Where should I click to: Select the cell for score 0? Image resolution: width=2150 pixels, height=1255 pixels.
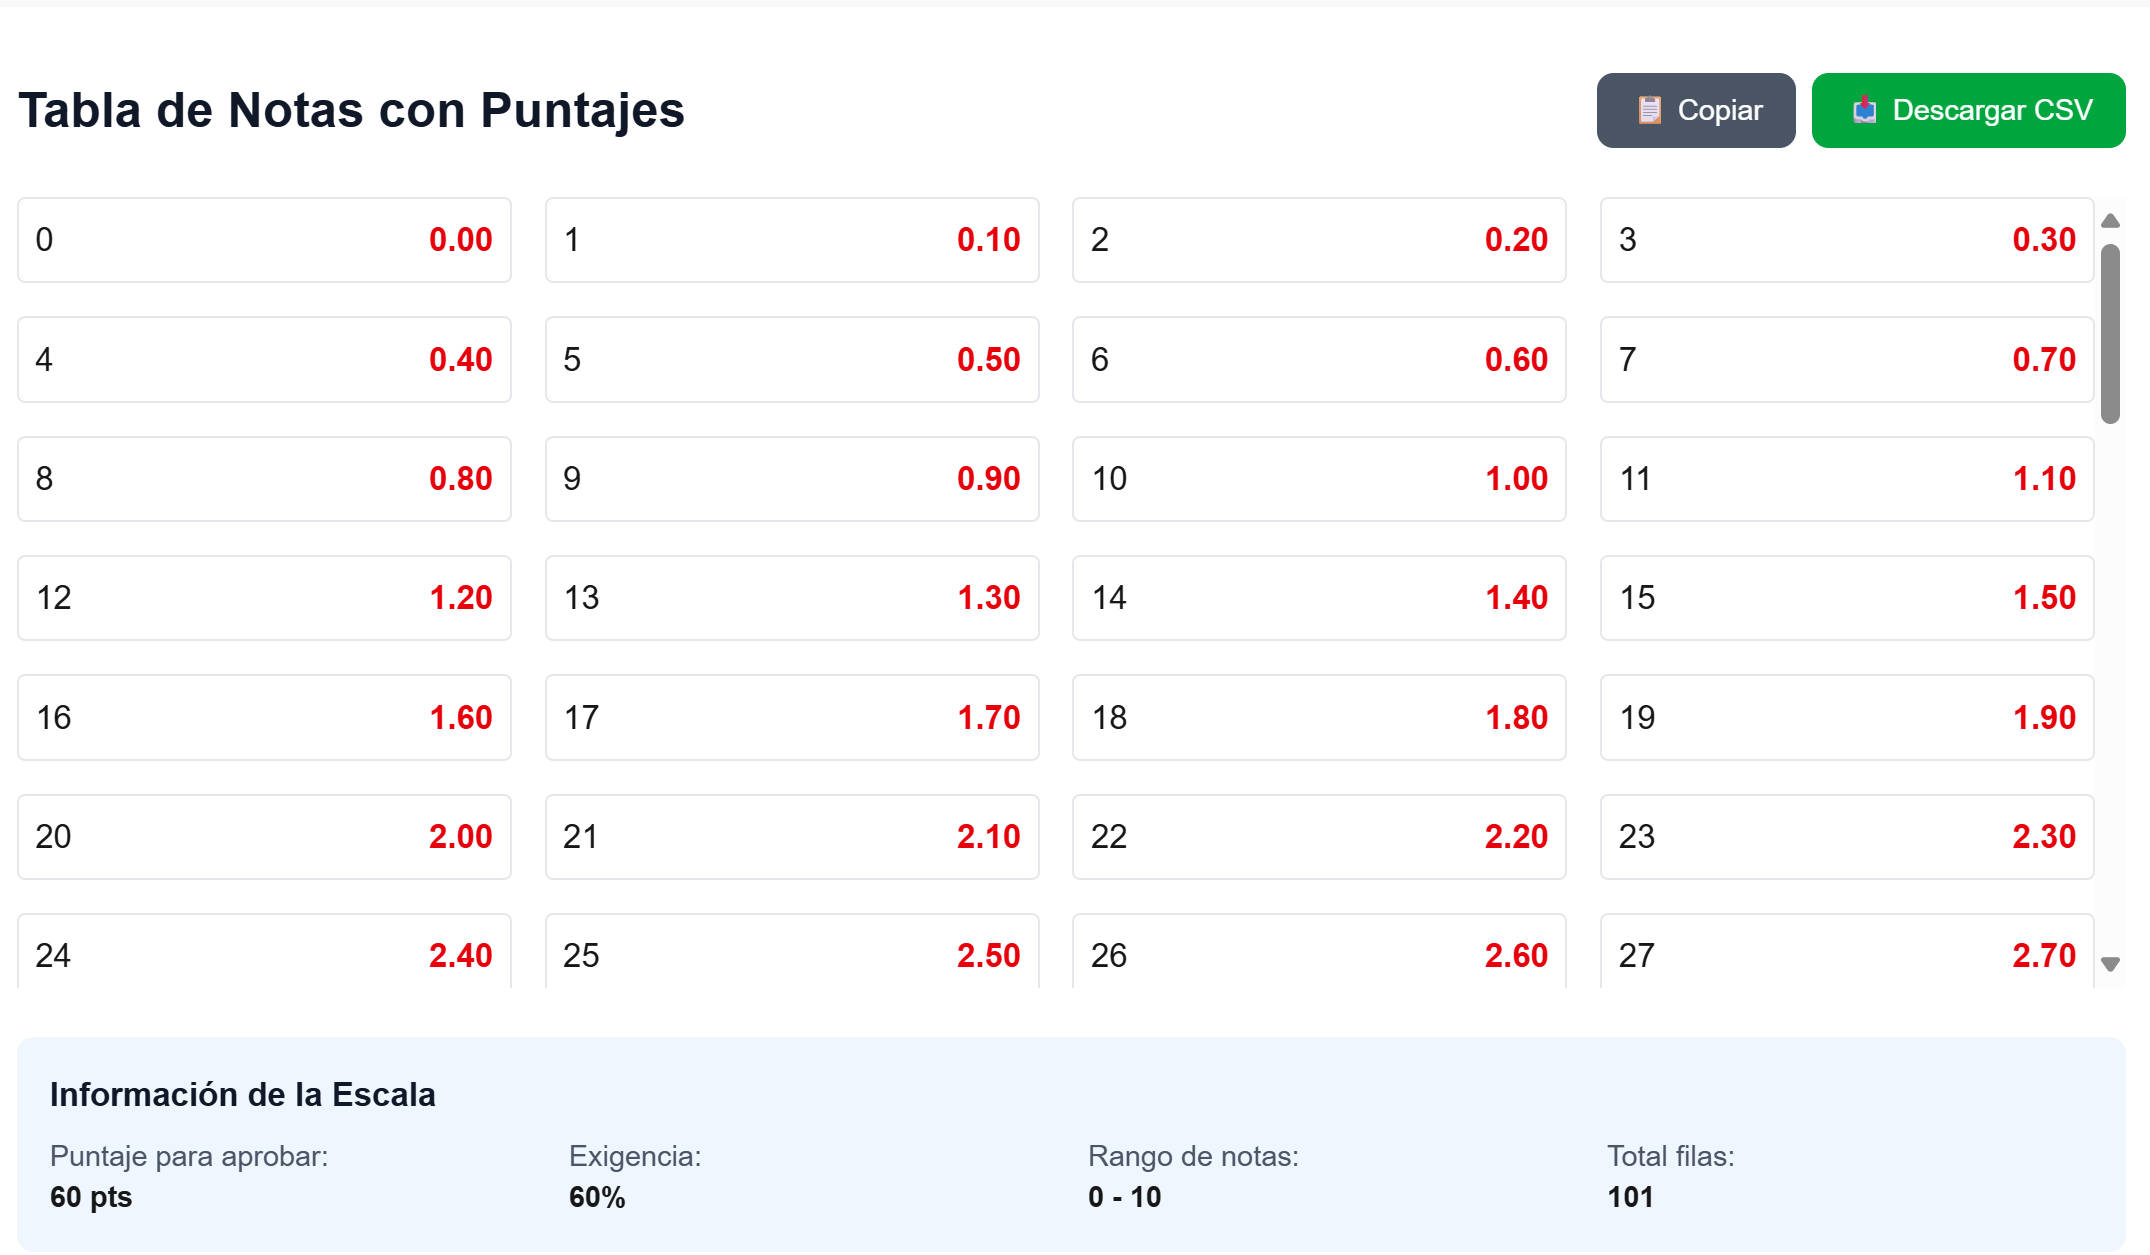(264, 240)
